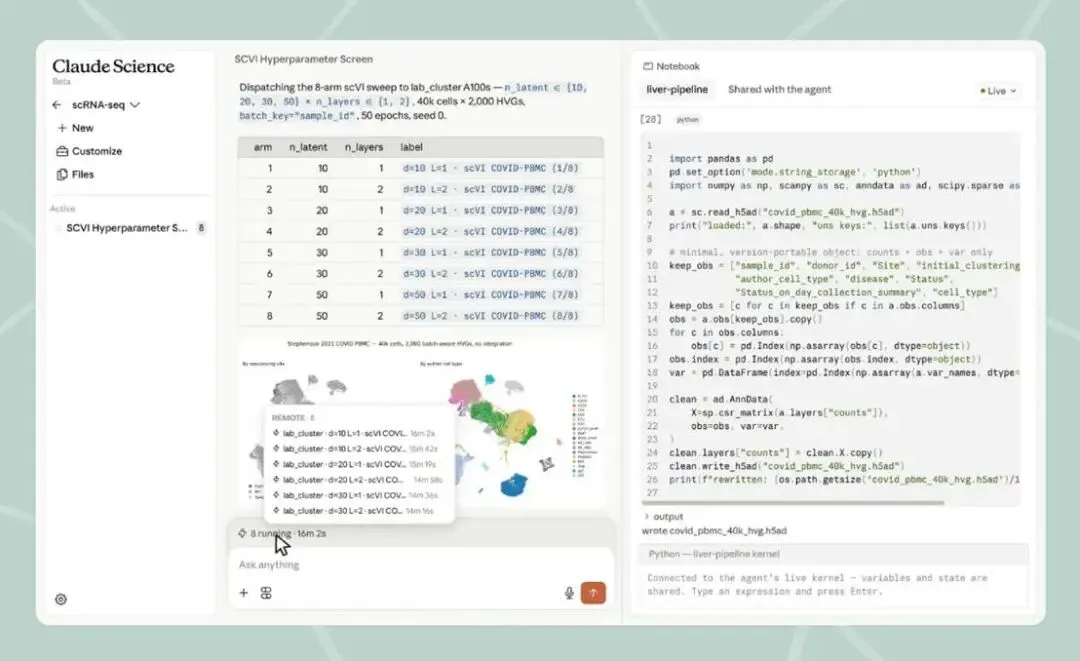Expand the output section chevron
Screen dimensions: 1080x661
646,516
